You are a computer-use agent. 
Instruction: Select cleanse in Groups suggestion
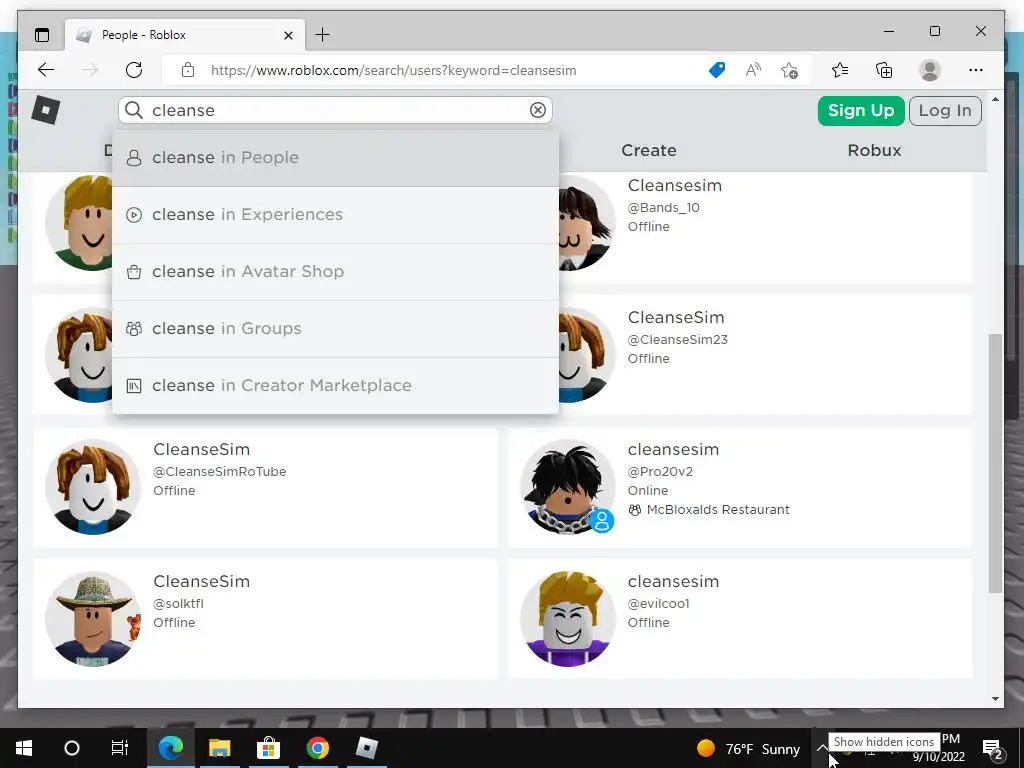click(x=336, y=328)
